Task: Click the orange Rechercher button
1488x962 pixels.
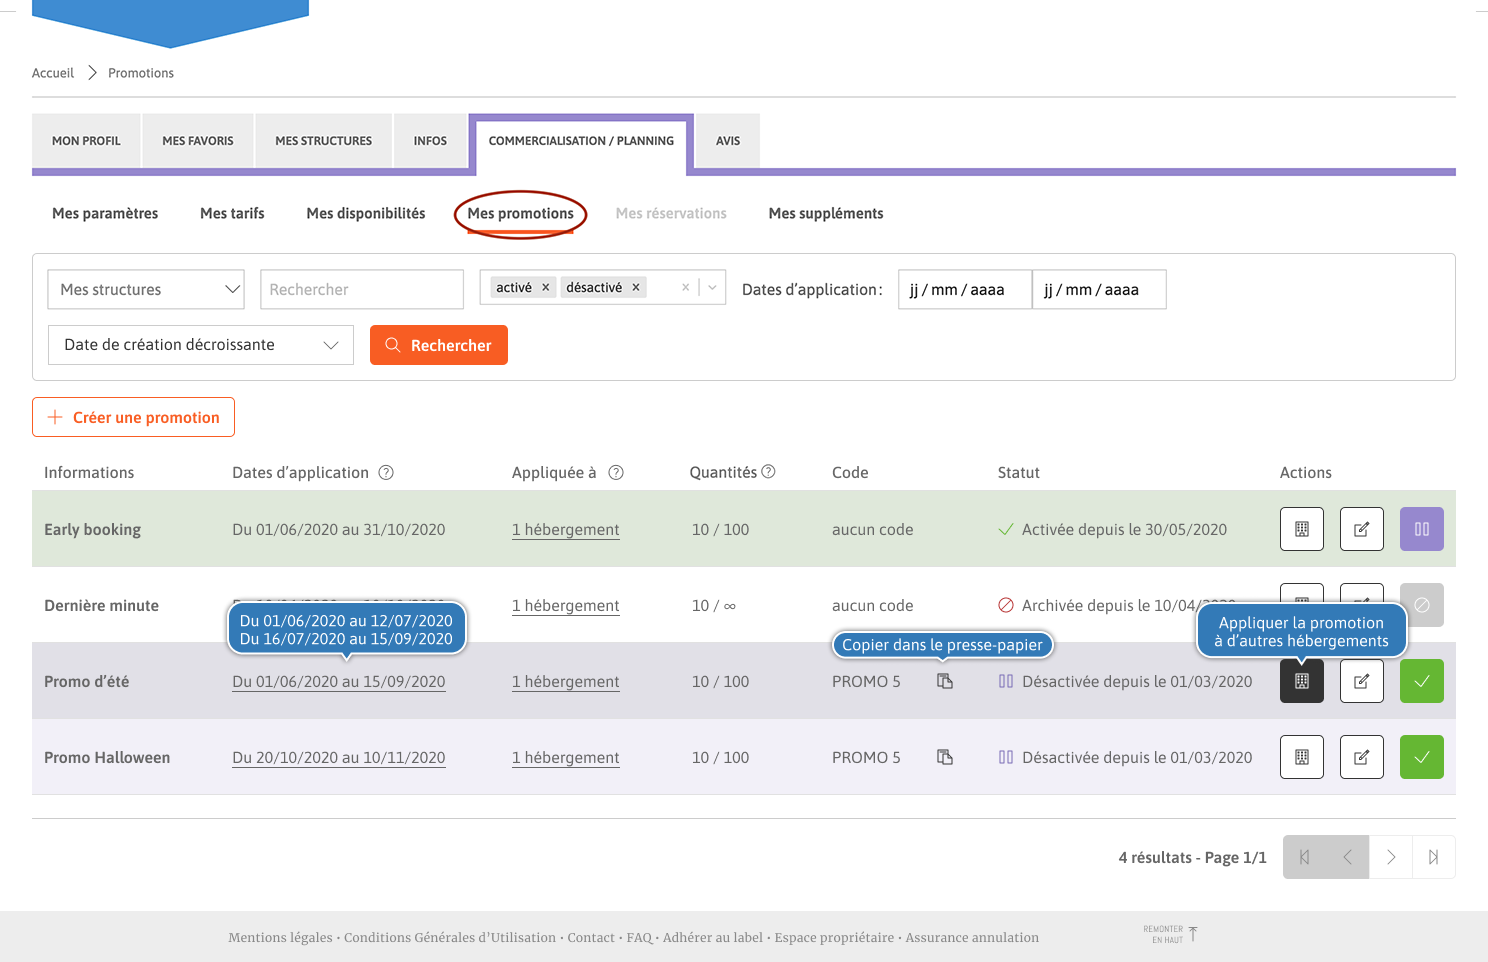Action: tap(439, 345)
